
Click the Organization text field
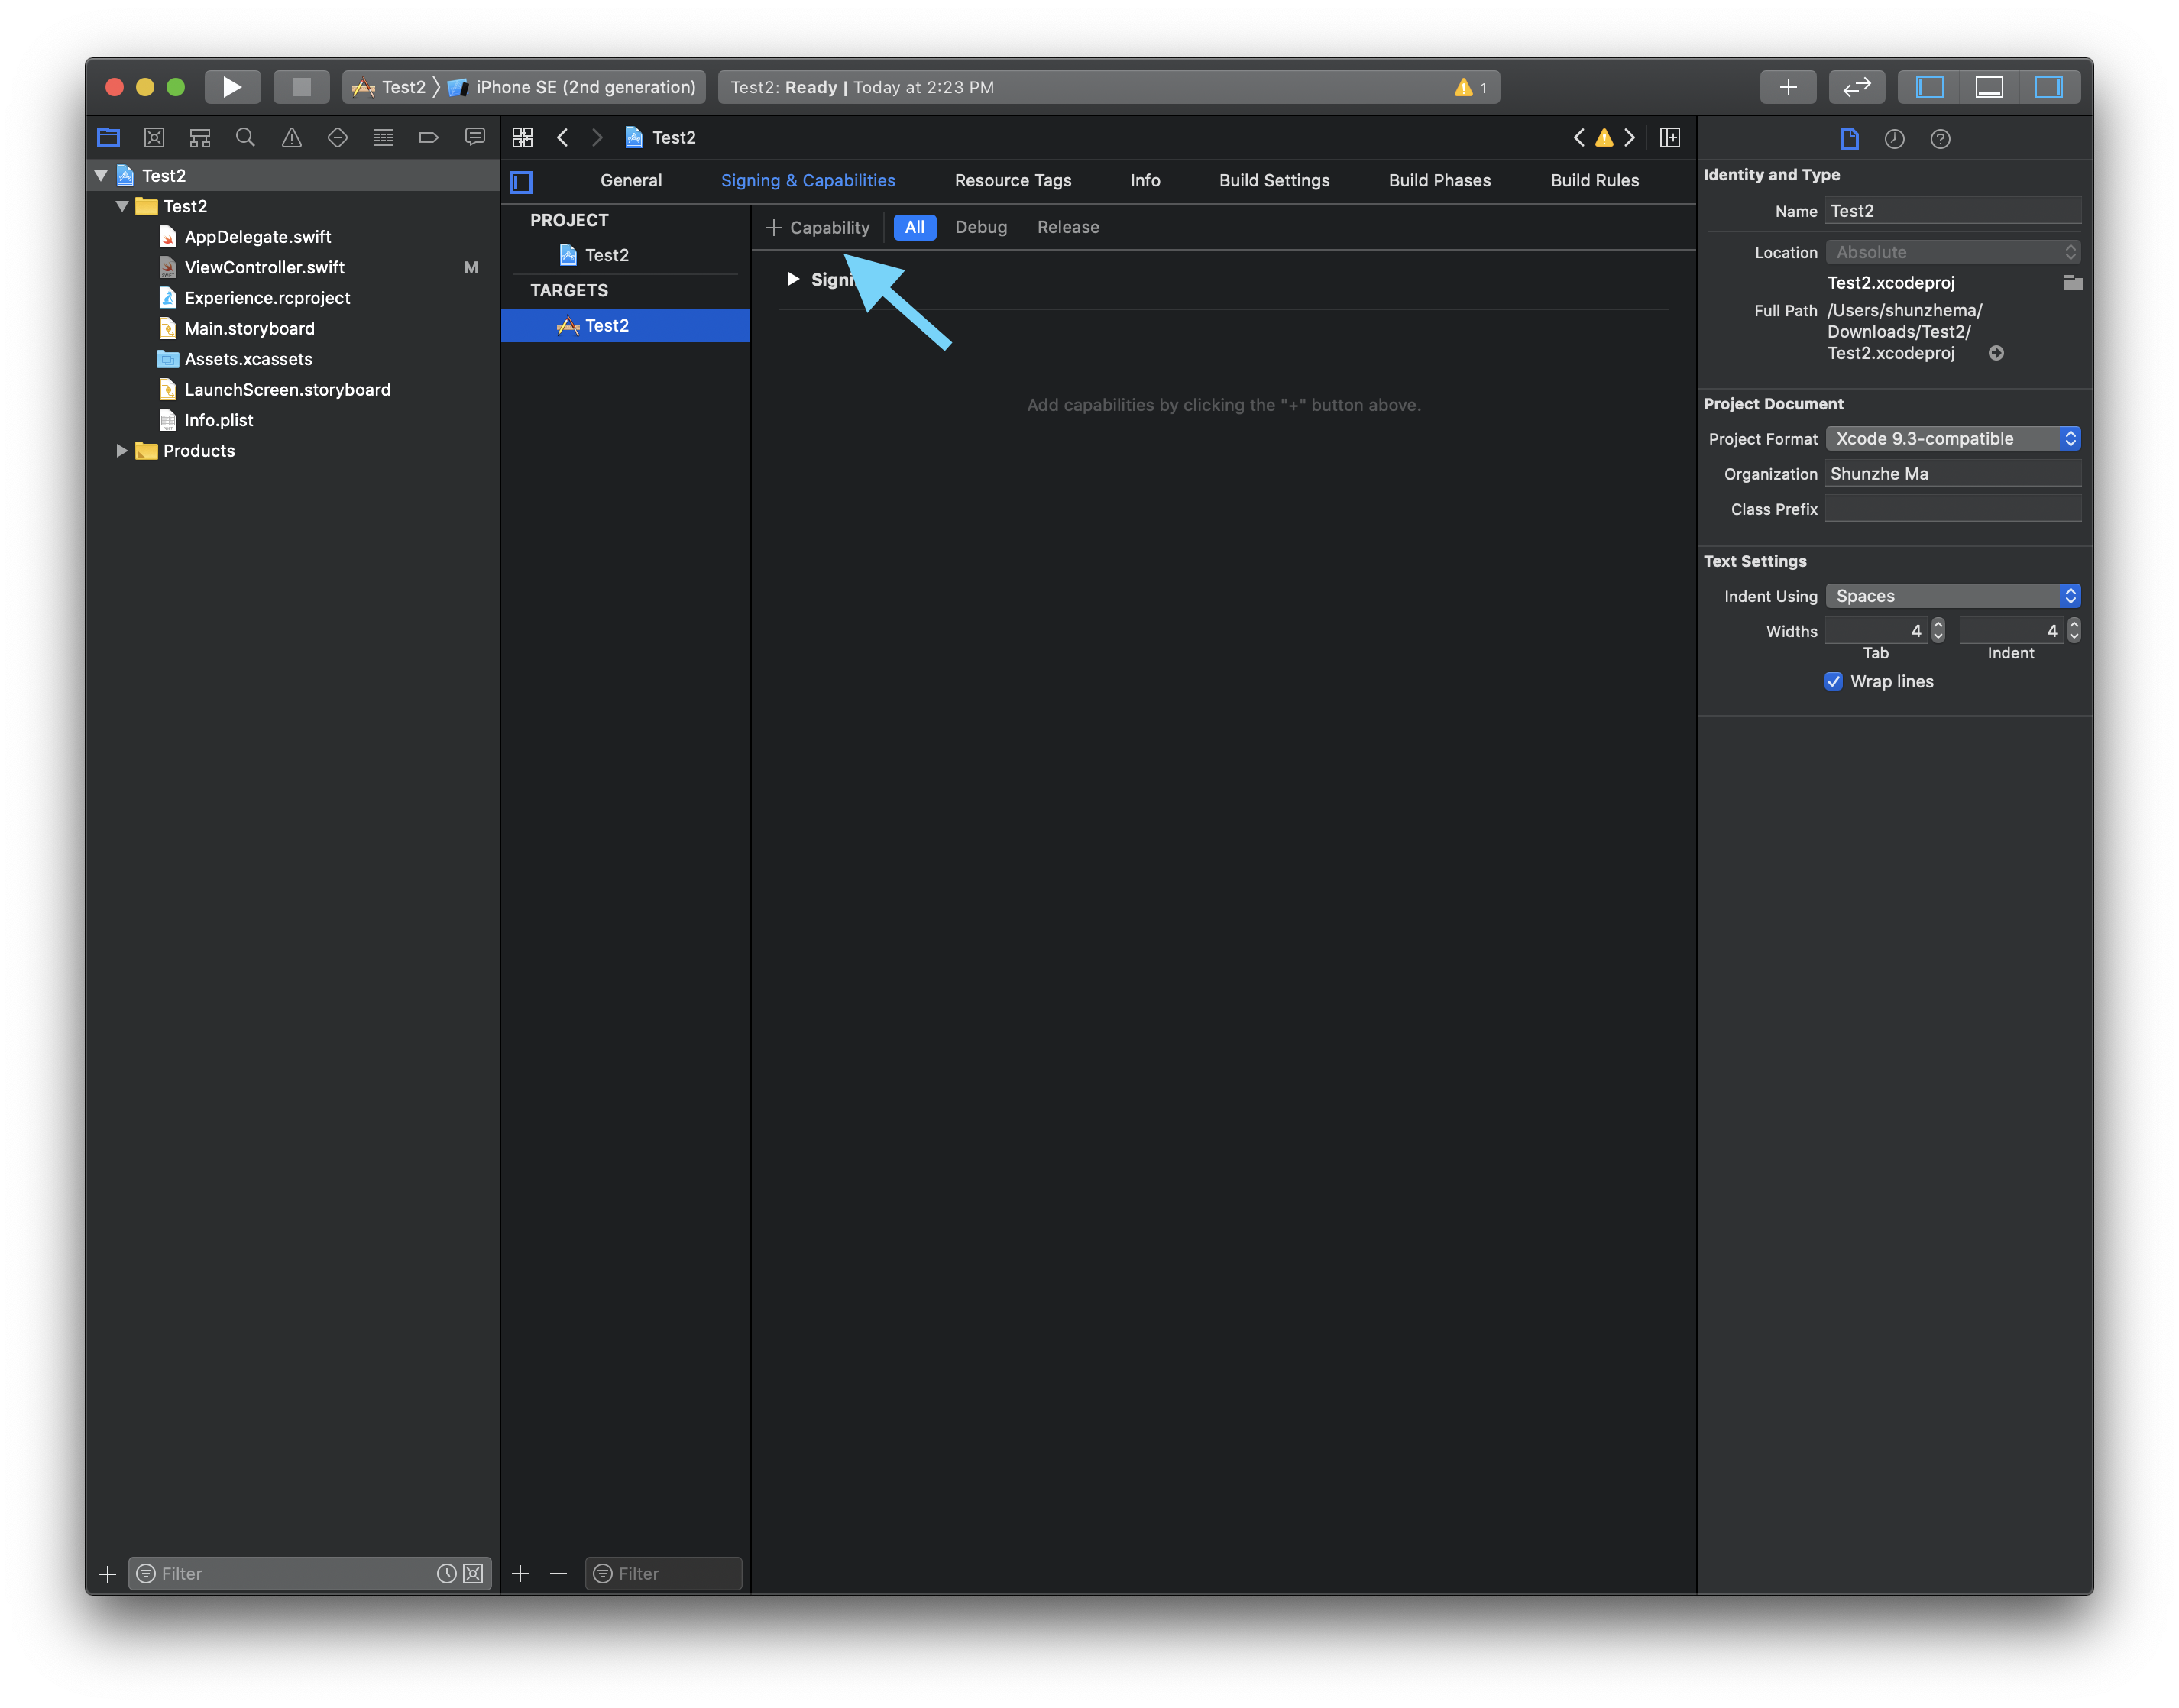click(x=1953, y=474)
